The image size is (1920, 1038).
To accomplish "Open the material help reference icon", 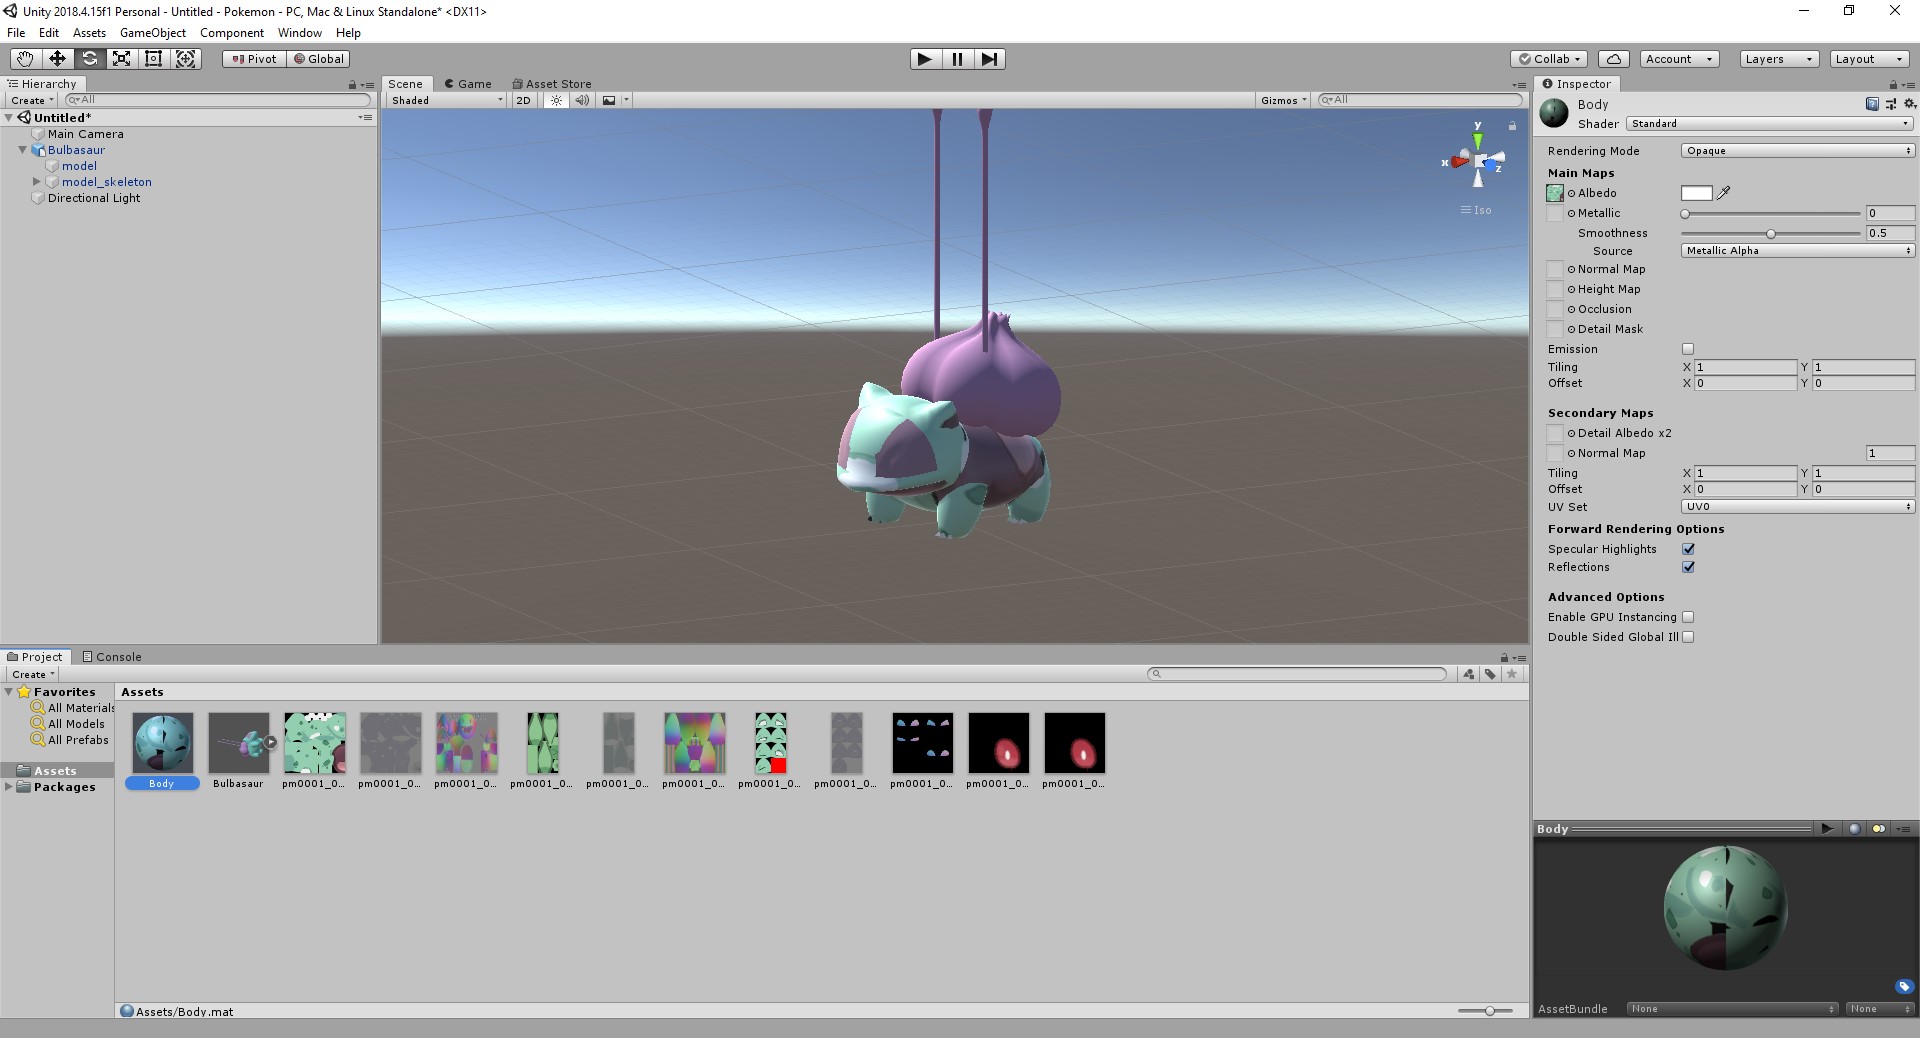I will tap(1872, 104).
